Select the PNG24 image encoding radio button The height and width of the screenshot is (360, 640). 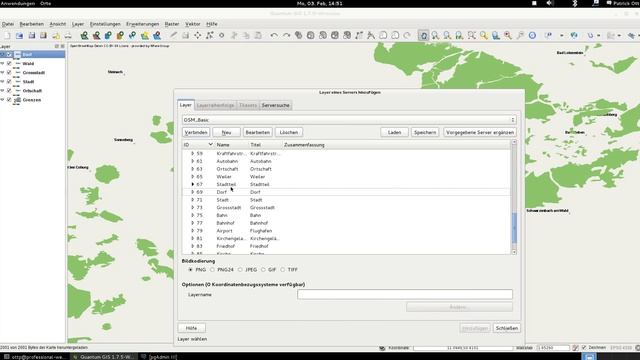pos(212,270)
